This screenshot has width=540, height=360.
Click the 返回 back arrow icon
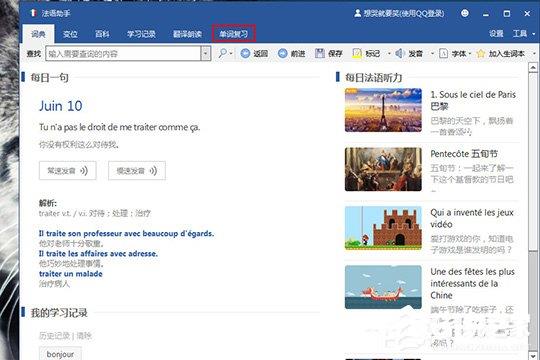[x=245, y=53]
